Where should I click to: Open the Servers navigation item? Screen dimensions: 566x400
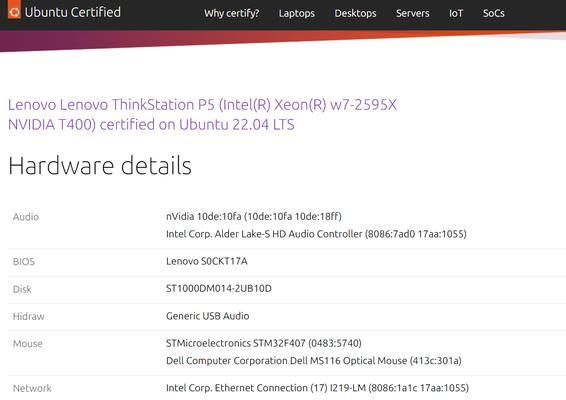tap(413, 13)
